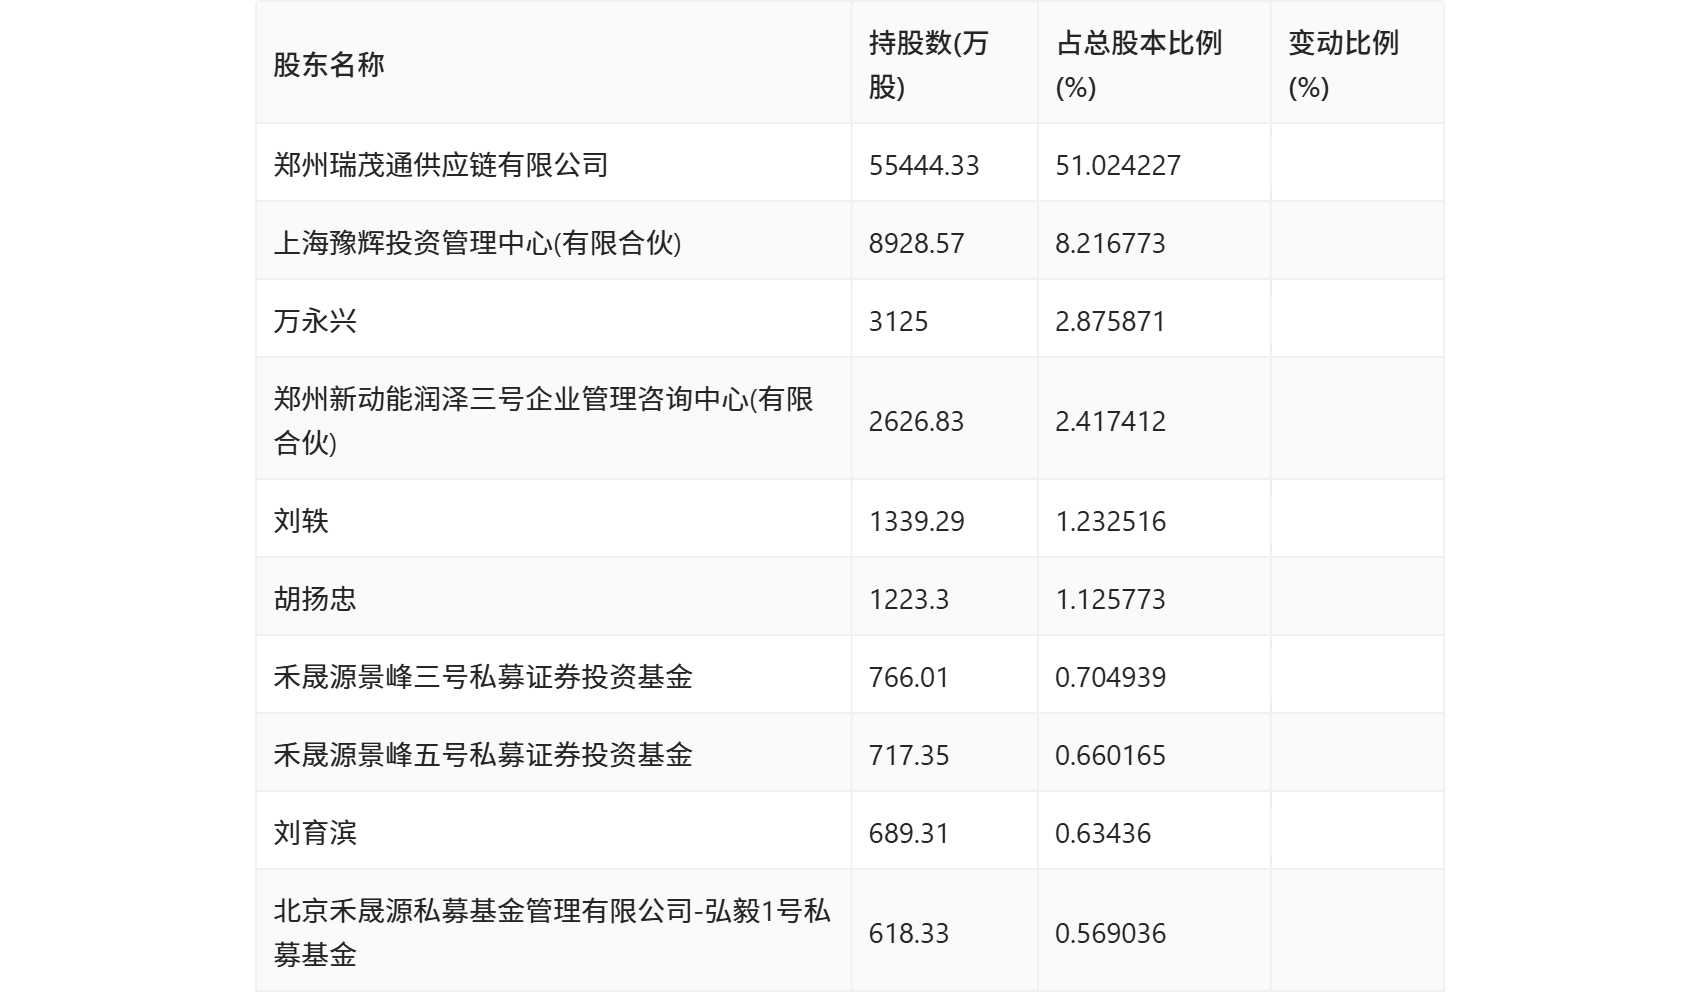Click the percentage 1.232516
Viewport: 1700px width, 992px height.
1110,521
